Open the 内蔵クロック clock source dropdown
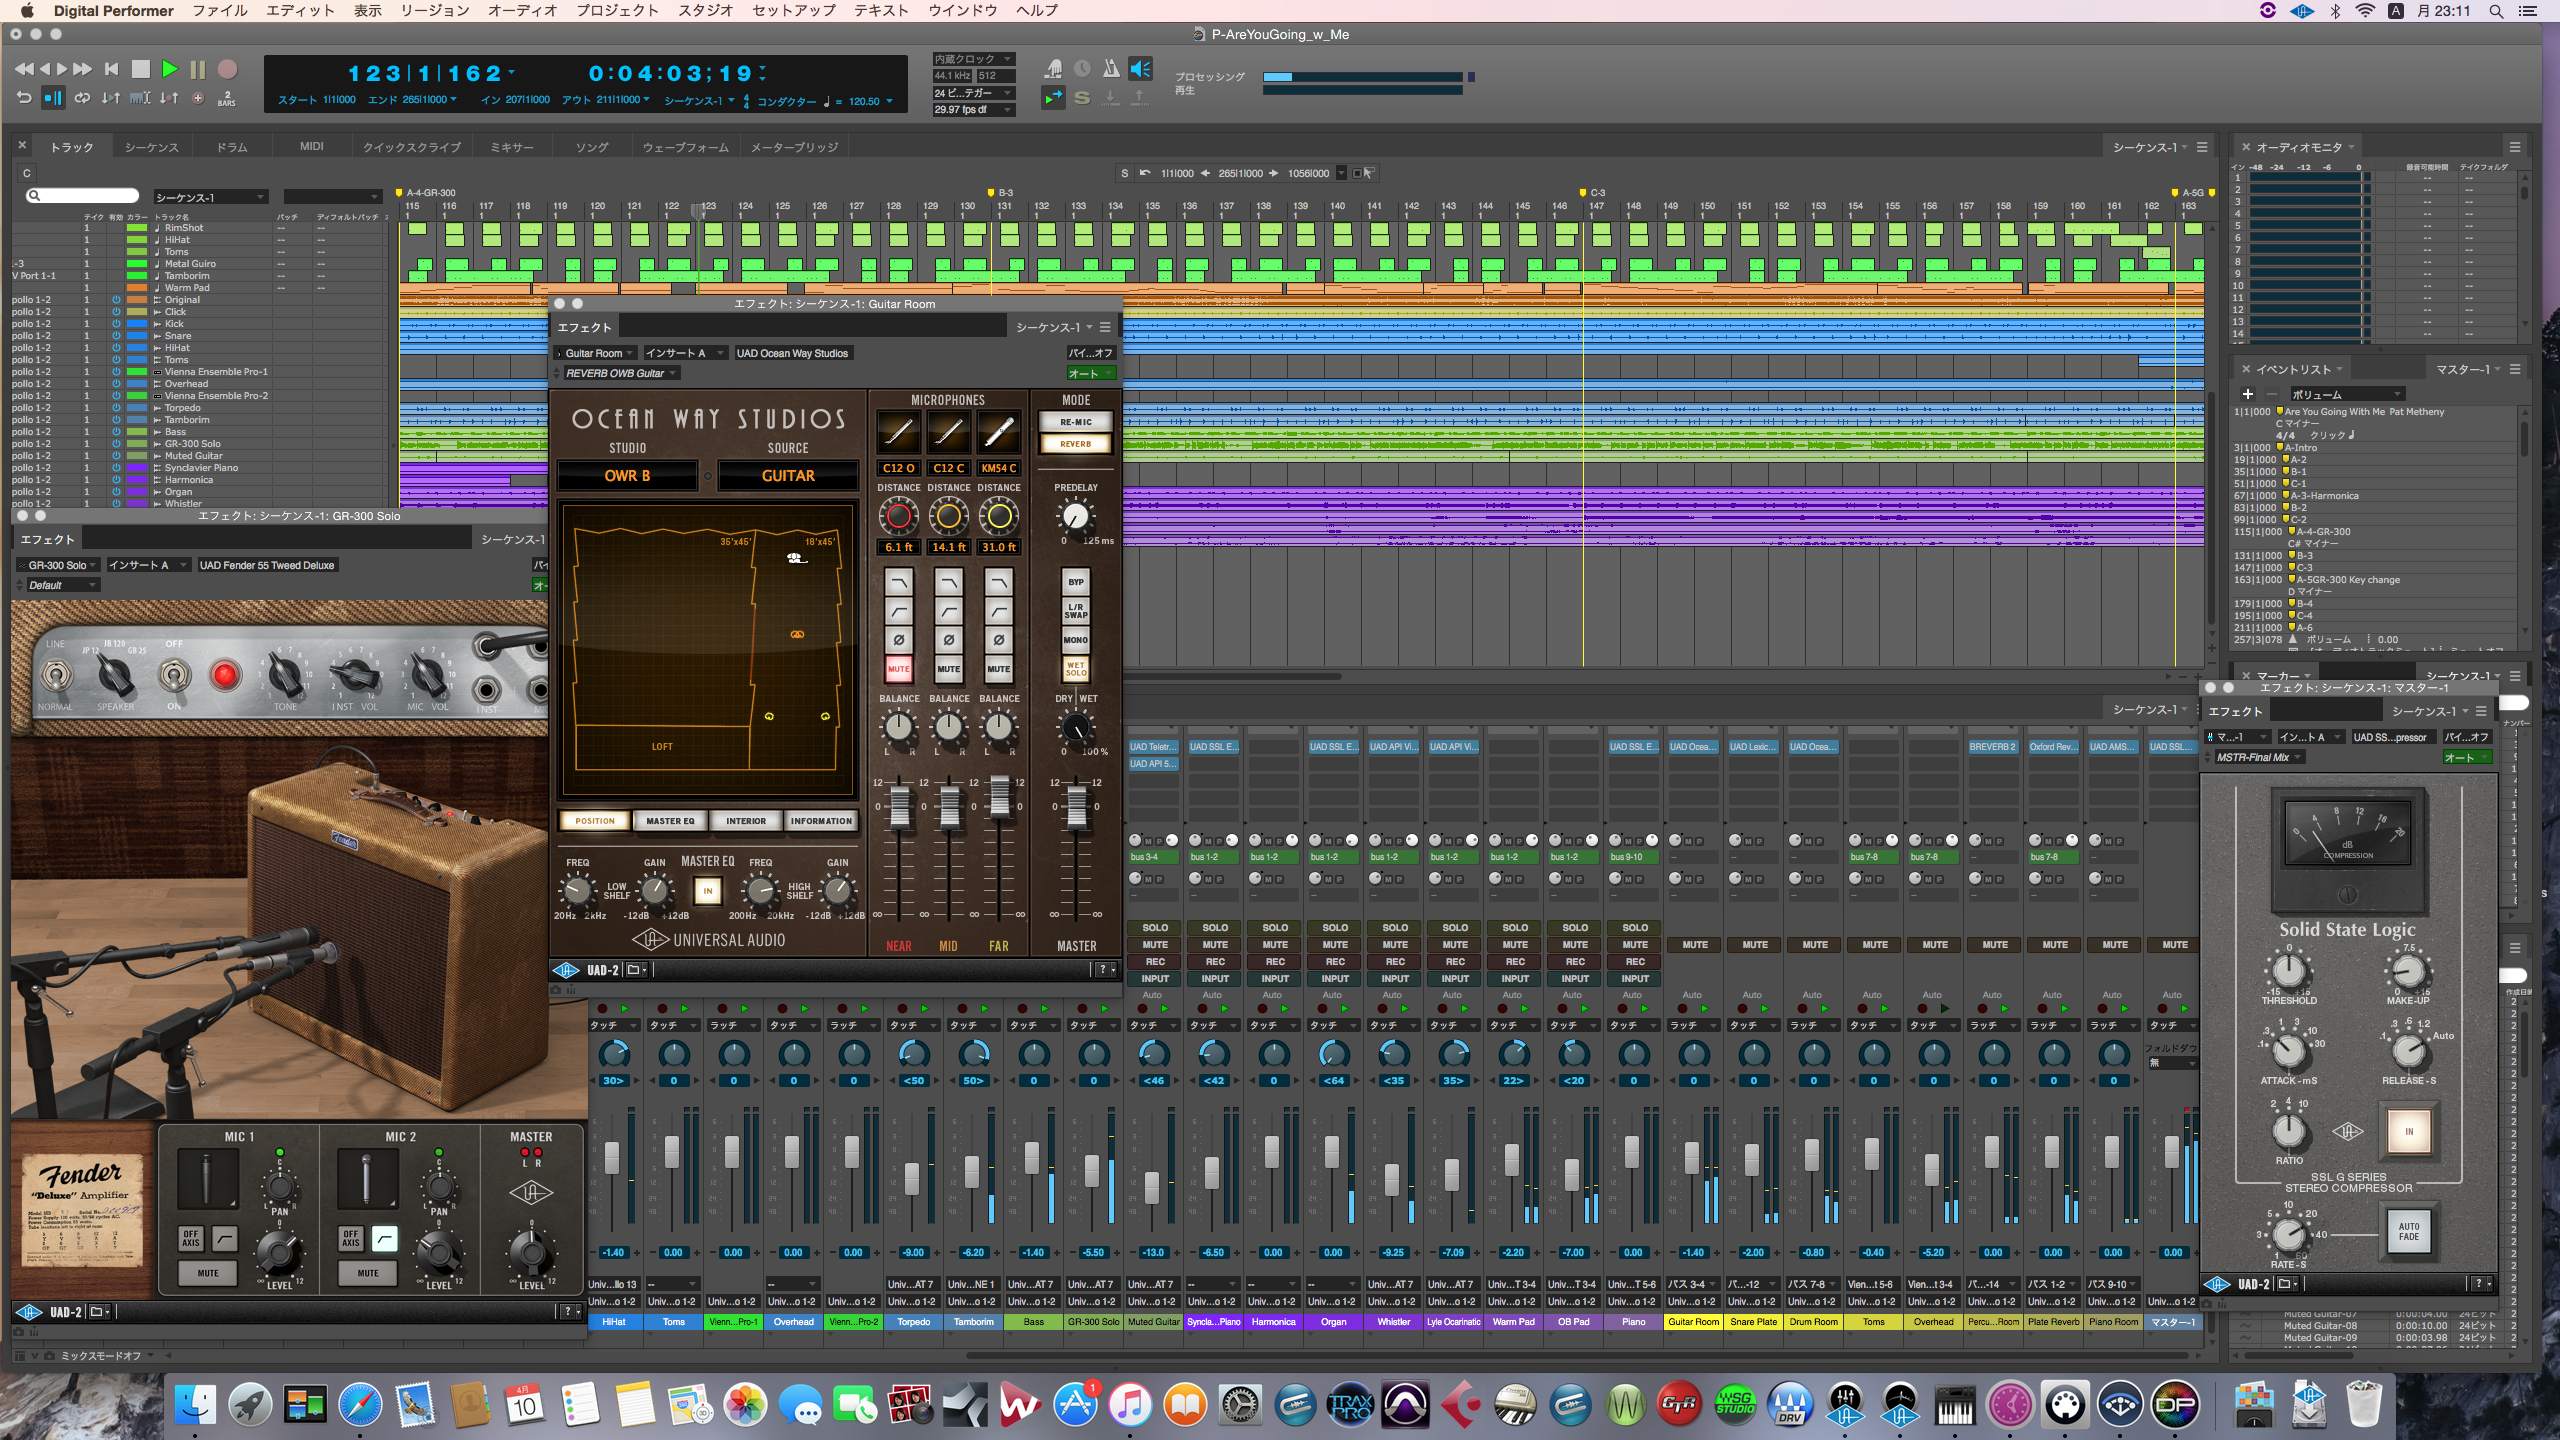 (x=973, y=59)
